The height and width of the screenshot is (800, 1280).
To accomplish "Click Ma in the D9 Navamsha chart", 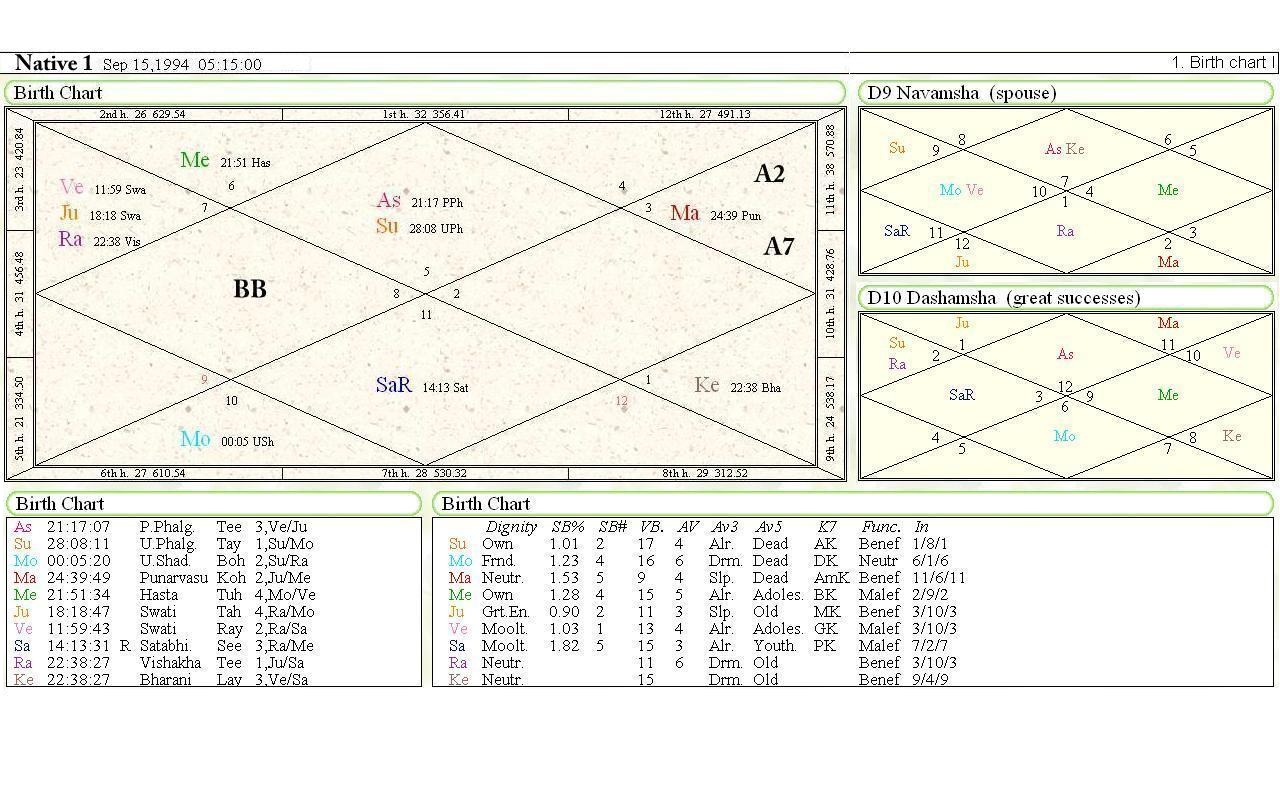I will point(1168,262).
